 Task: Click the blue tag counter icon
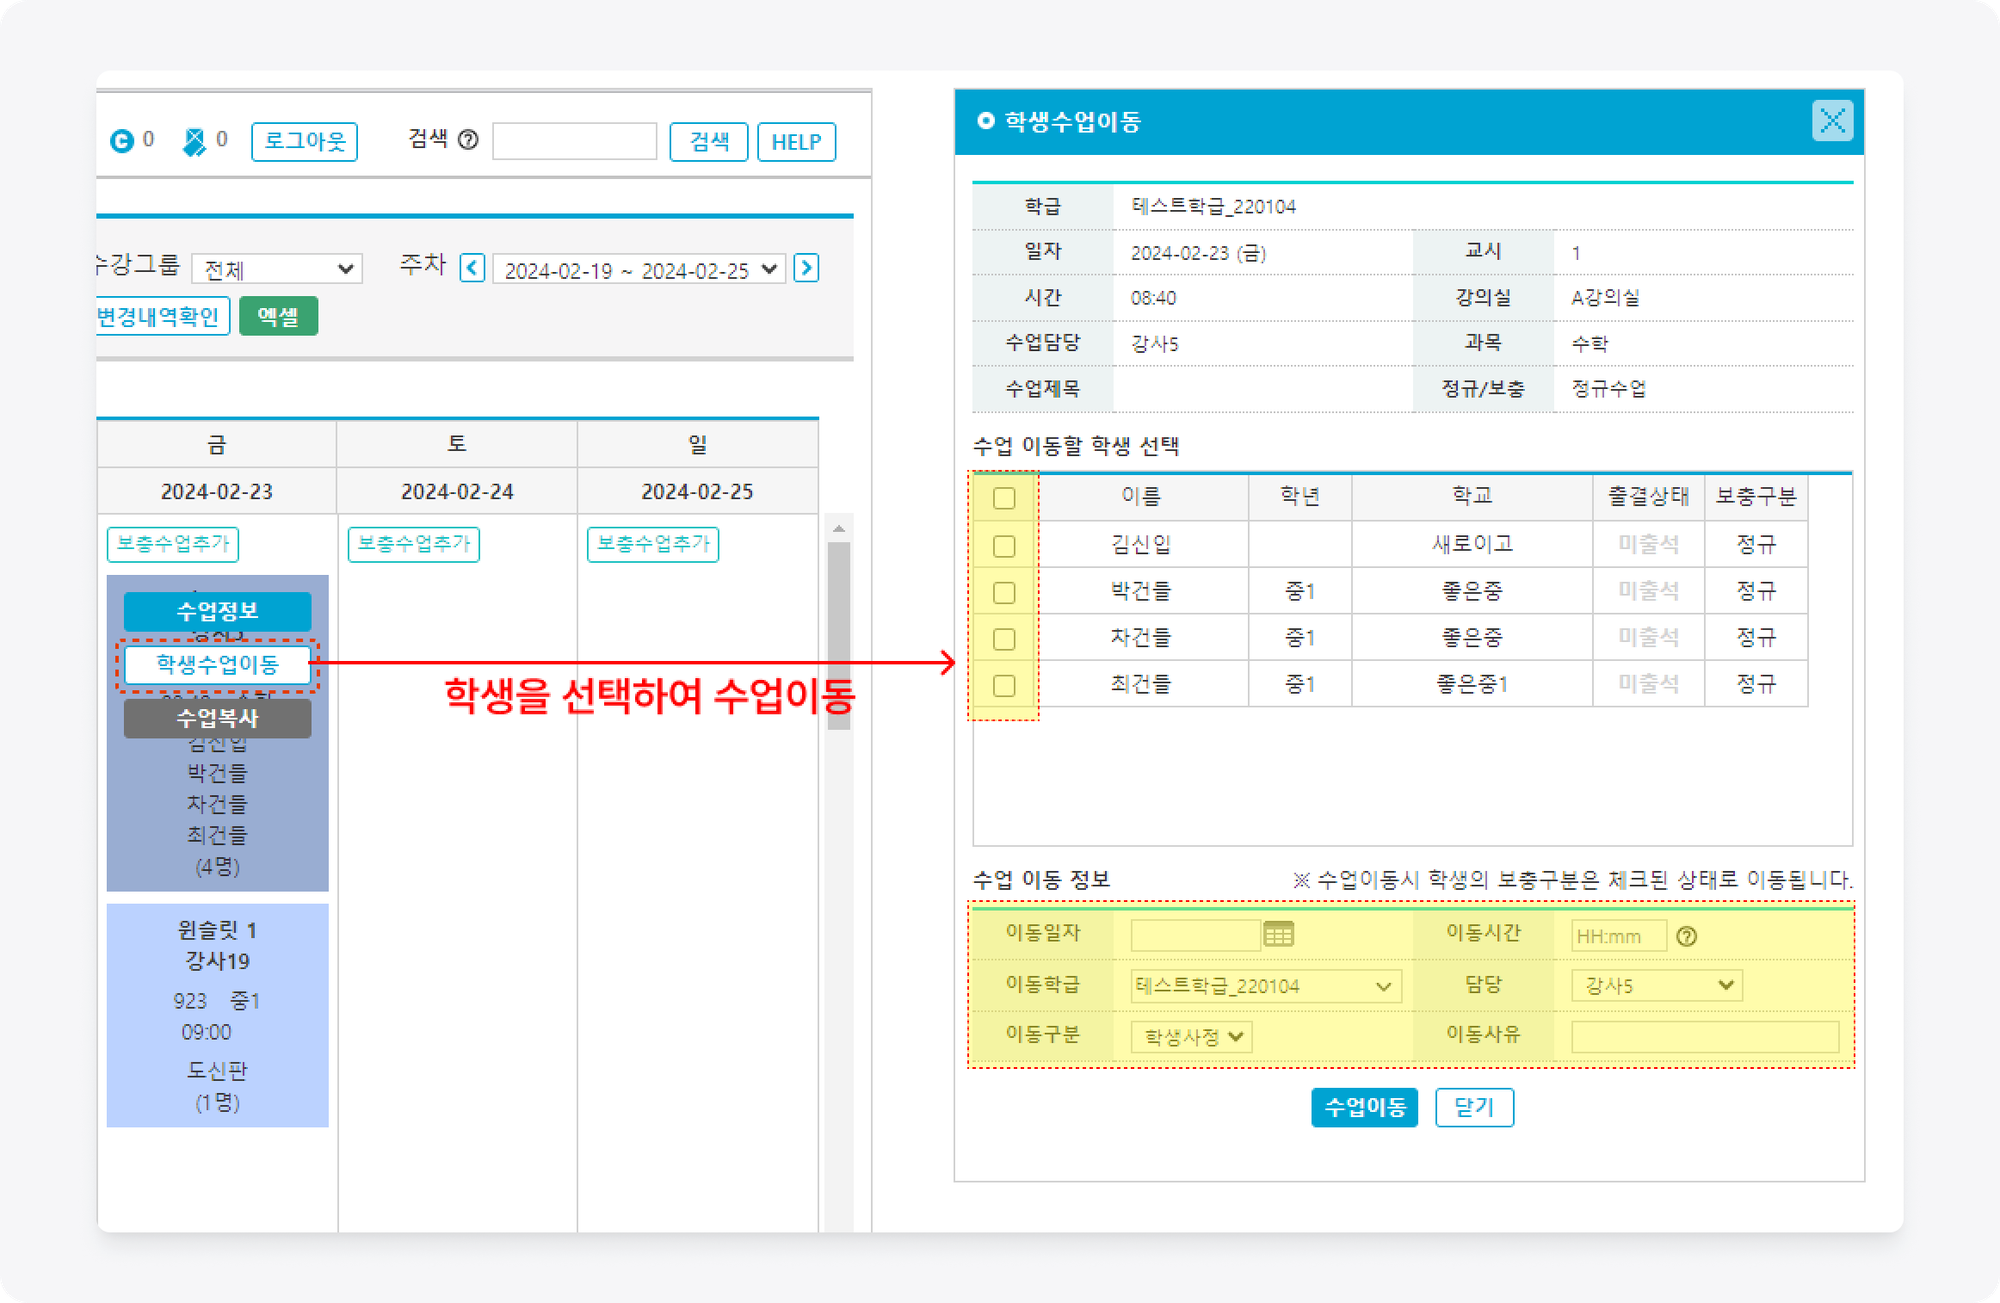194,142
